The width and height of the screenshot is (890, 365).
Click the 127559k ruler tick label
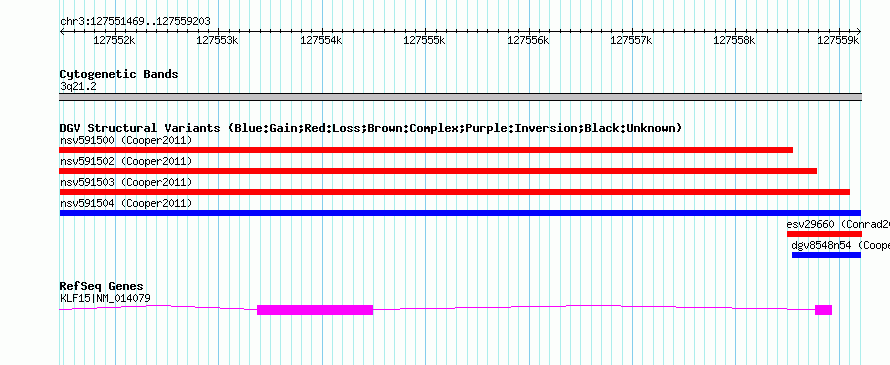(838, 40)
